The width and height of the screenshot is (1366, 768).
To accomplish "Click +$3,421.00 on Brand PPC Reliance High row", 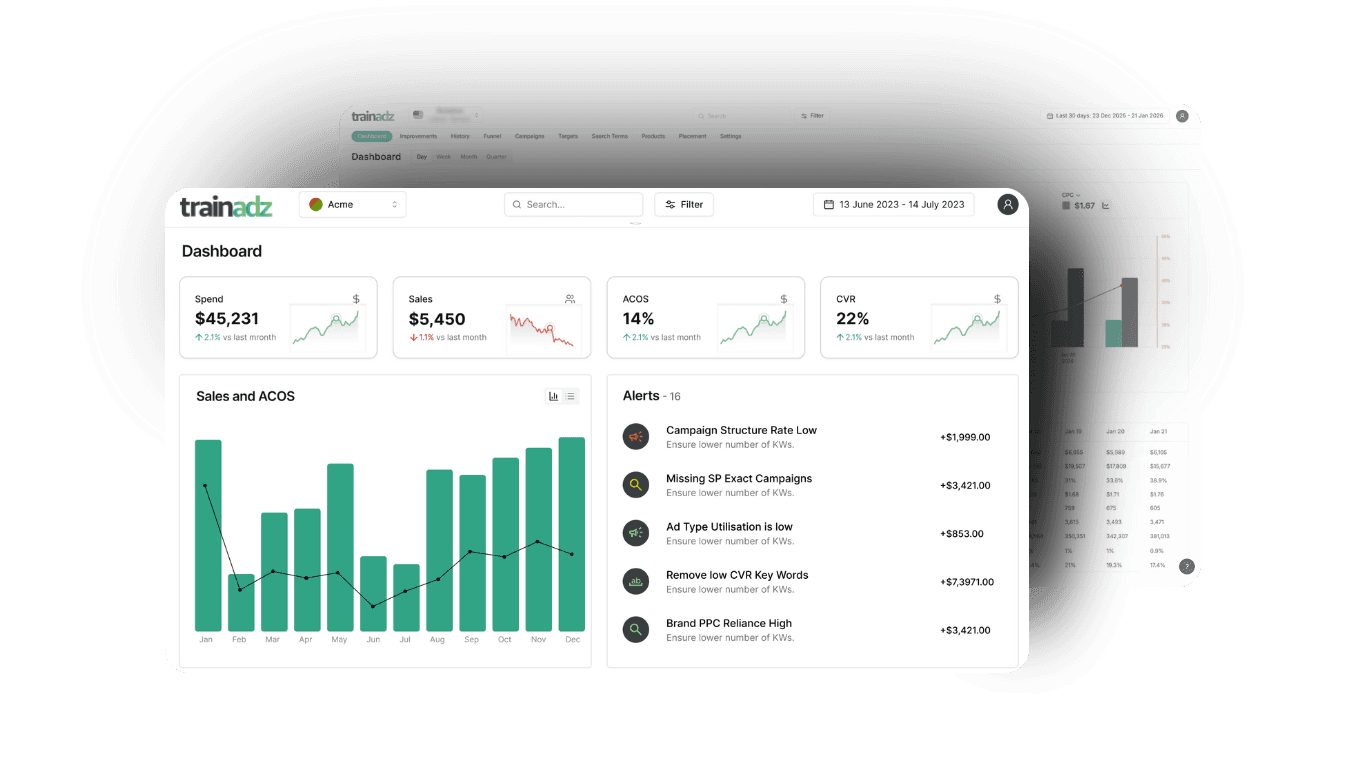I will coord(965,630).
